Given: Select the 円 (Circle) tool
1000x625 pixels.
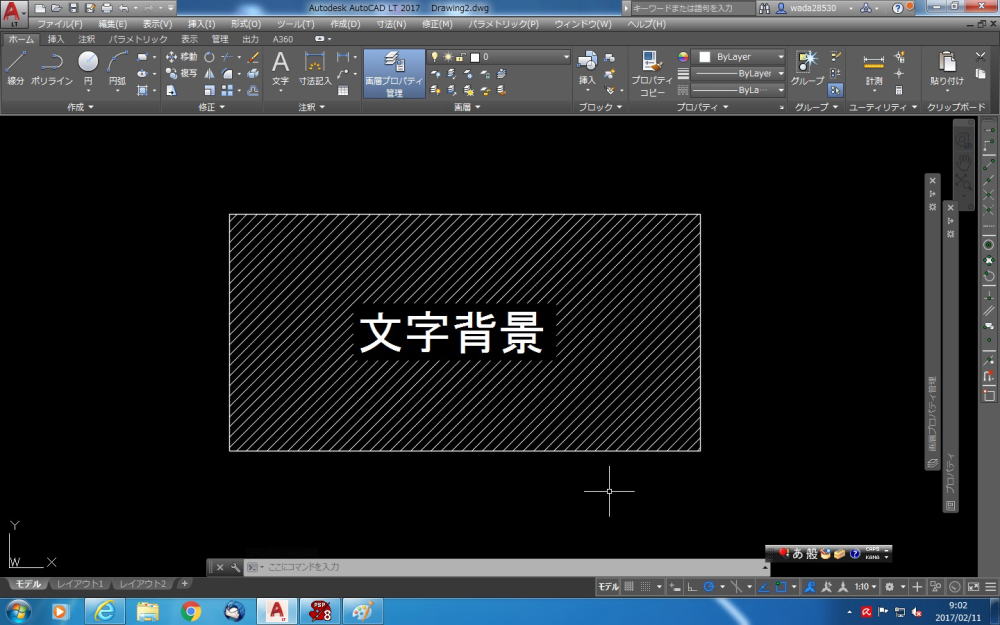Looking at the screenshot, I should tap(88, 69).
